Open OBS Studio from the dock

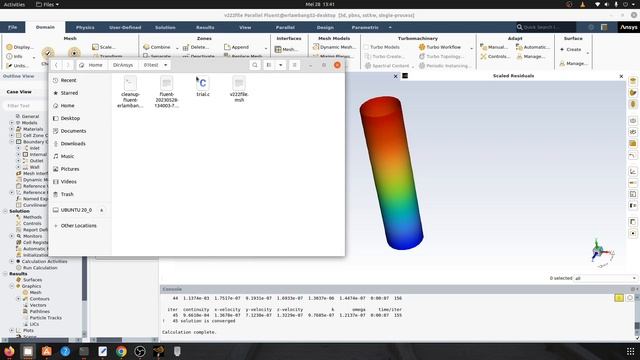pos(140,351)
